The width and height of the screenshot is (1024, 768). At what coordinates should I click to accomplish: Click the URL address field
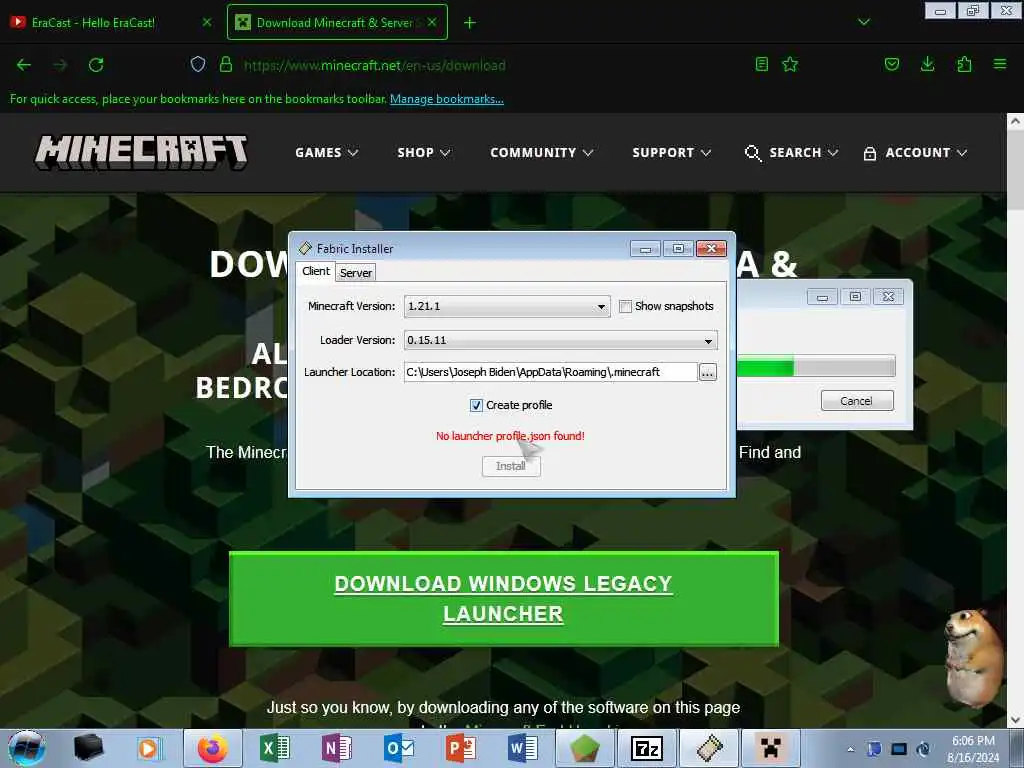[x=374, y=65]
